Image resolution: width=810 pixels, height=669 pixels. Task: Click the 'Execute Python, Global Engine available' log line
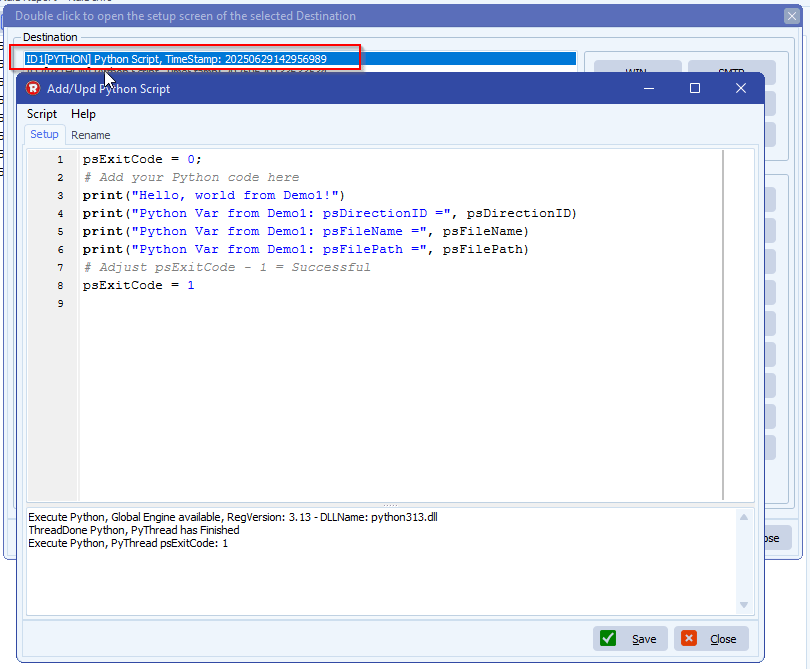tap(233, 517)
